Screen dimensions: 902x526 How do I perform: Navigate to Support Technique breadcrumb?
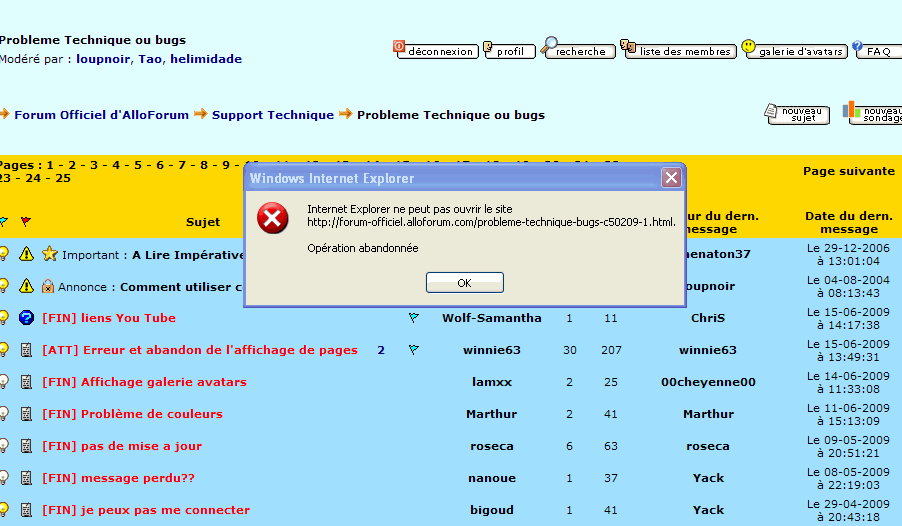pyautogui.click(x=272, y=115)
